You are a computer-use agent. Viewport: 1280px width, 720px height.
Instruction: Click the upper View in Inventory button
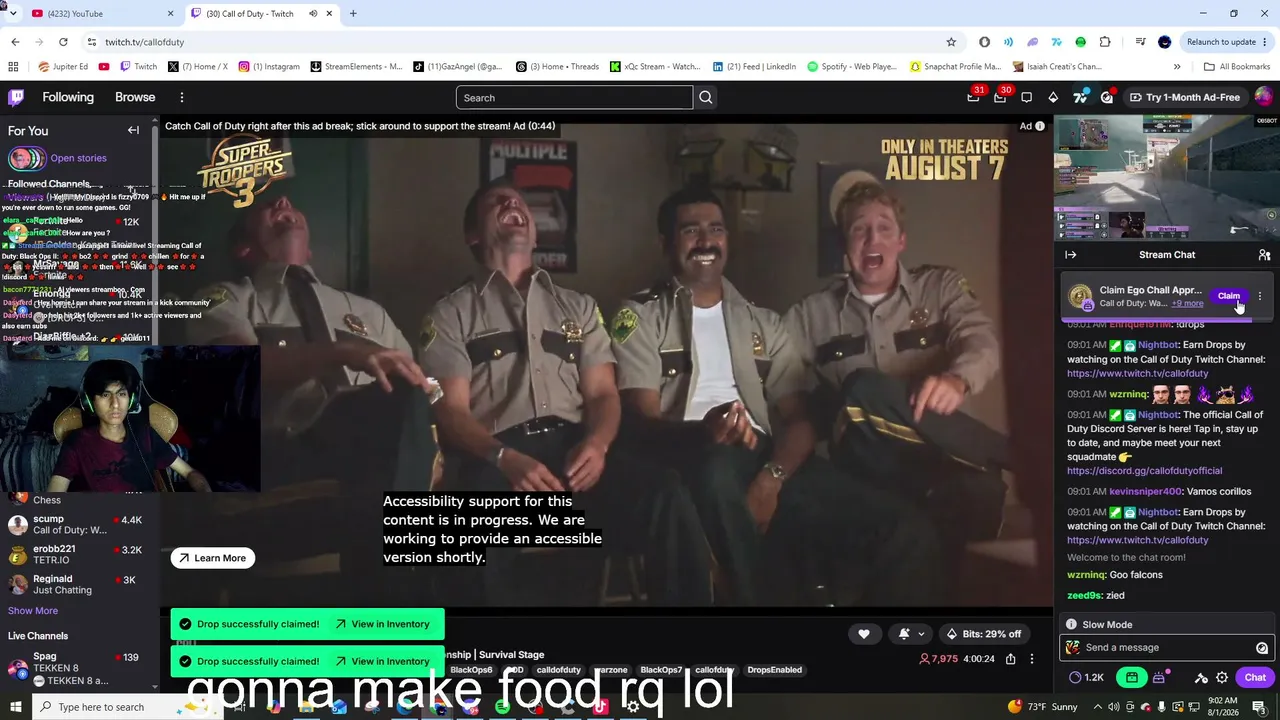click(x=382, y=624)
